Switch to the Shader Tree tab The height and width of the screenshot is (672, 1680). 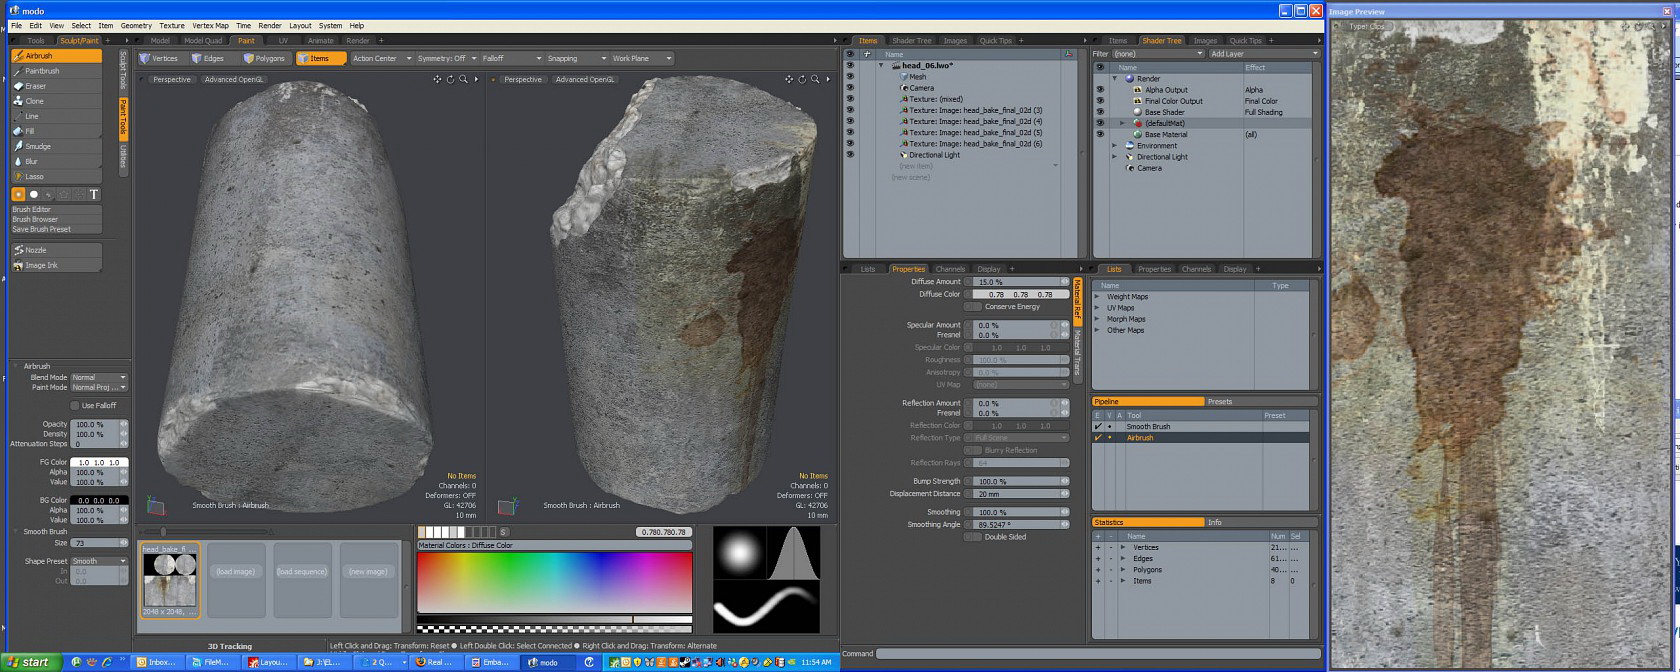coord(911,41)
